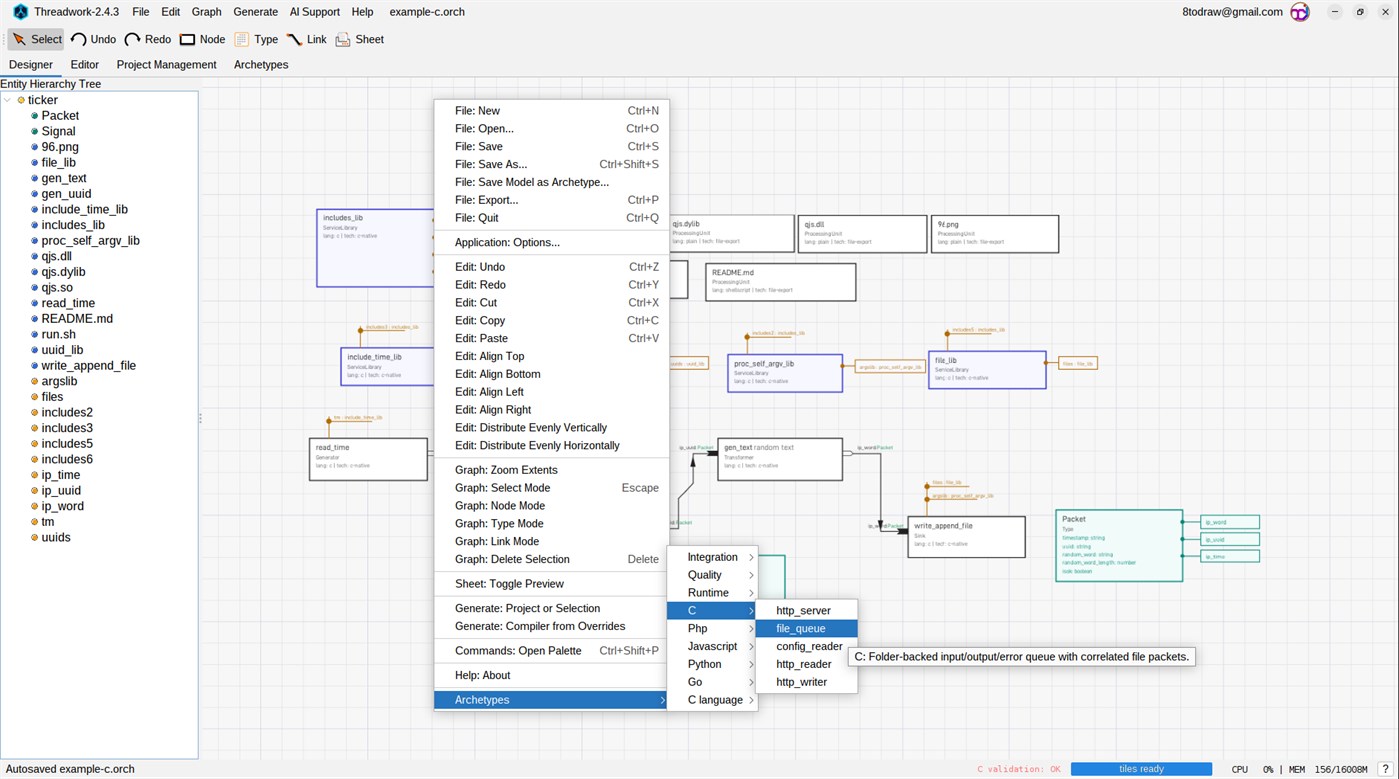
Task: Click the tiles ready progress bar
Action: [1141, 769]
